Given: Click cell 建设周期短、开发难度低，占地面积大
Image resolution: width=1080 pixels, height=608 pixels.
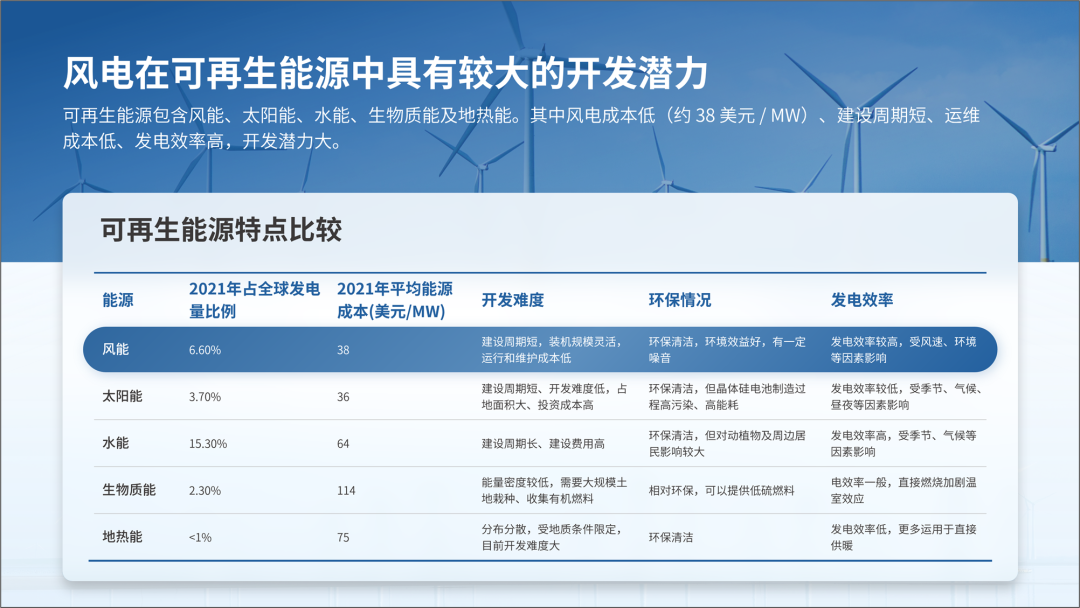Looking at the screenshot, I should (554, 397).
